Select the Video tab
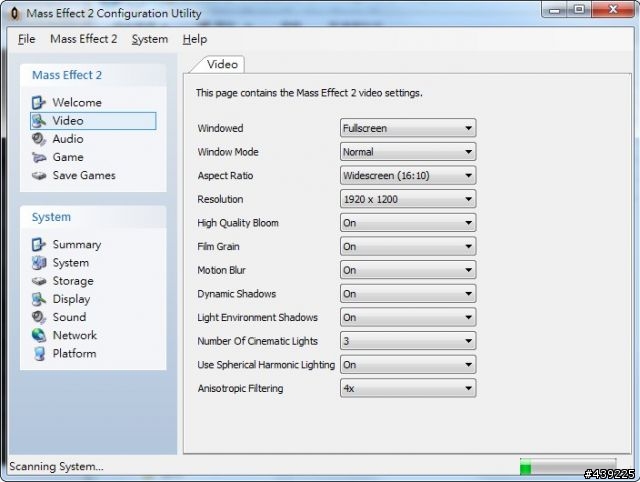The image size is (640, 482). [x=222, y=64]
